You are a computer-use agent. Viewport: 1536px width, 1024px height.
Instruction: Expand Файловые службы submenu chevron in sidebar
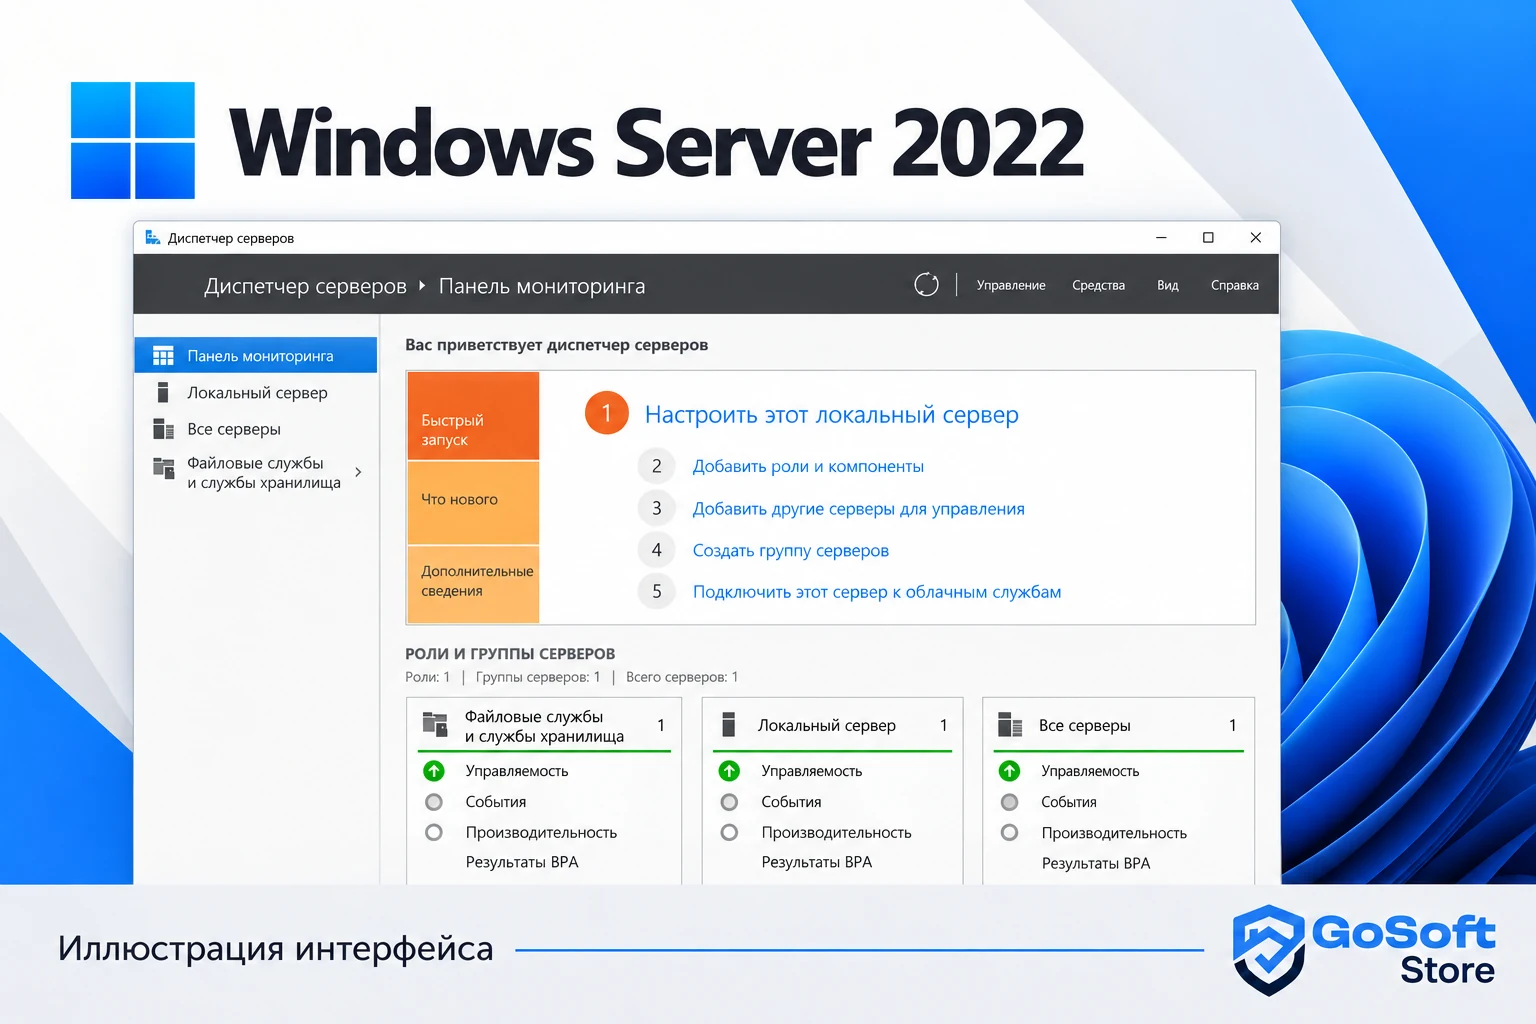358,472
